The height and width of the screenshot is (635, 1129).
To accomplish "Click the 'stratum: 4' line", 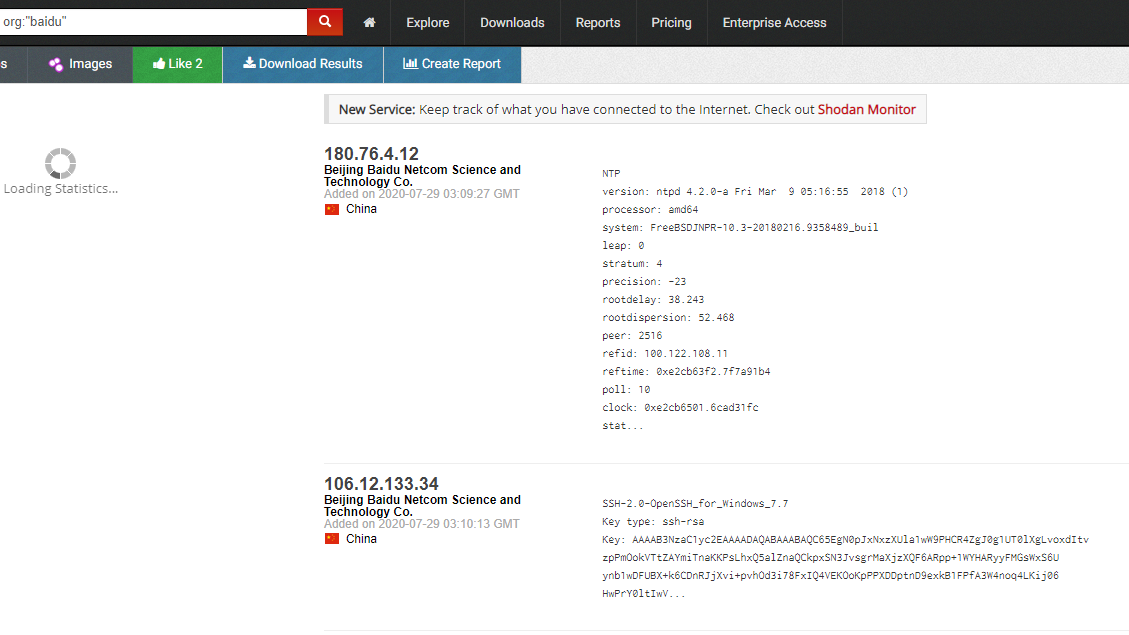I will 632,264.
